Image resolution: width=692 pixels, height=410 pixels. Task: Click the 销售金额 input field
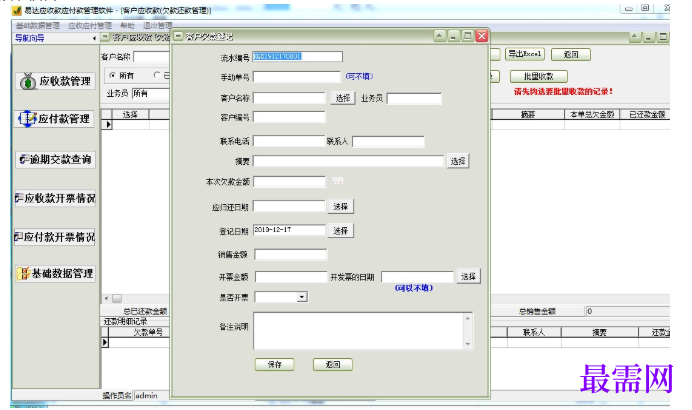[290, 254]
